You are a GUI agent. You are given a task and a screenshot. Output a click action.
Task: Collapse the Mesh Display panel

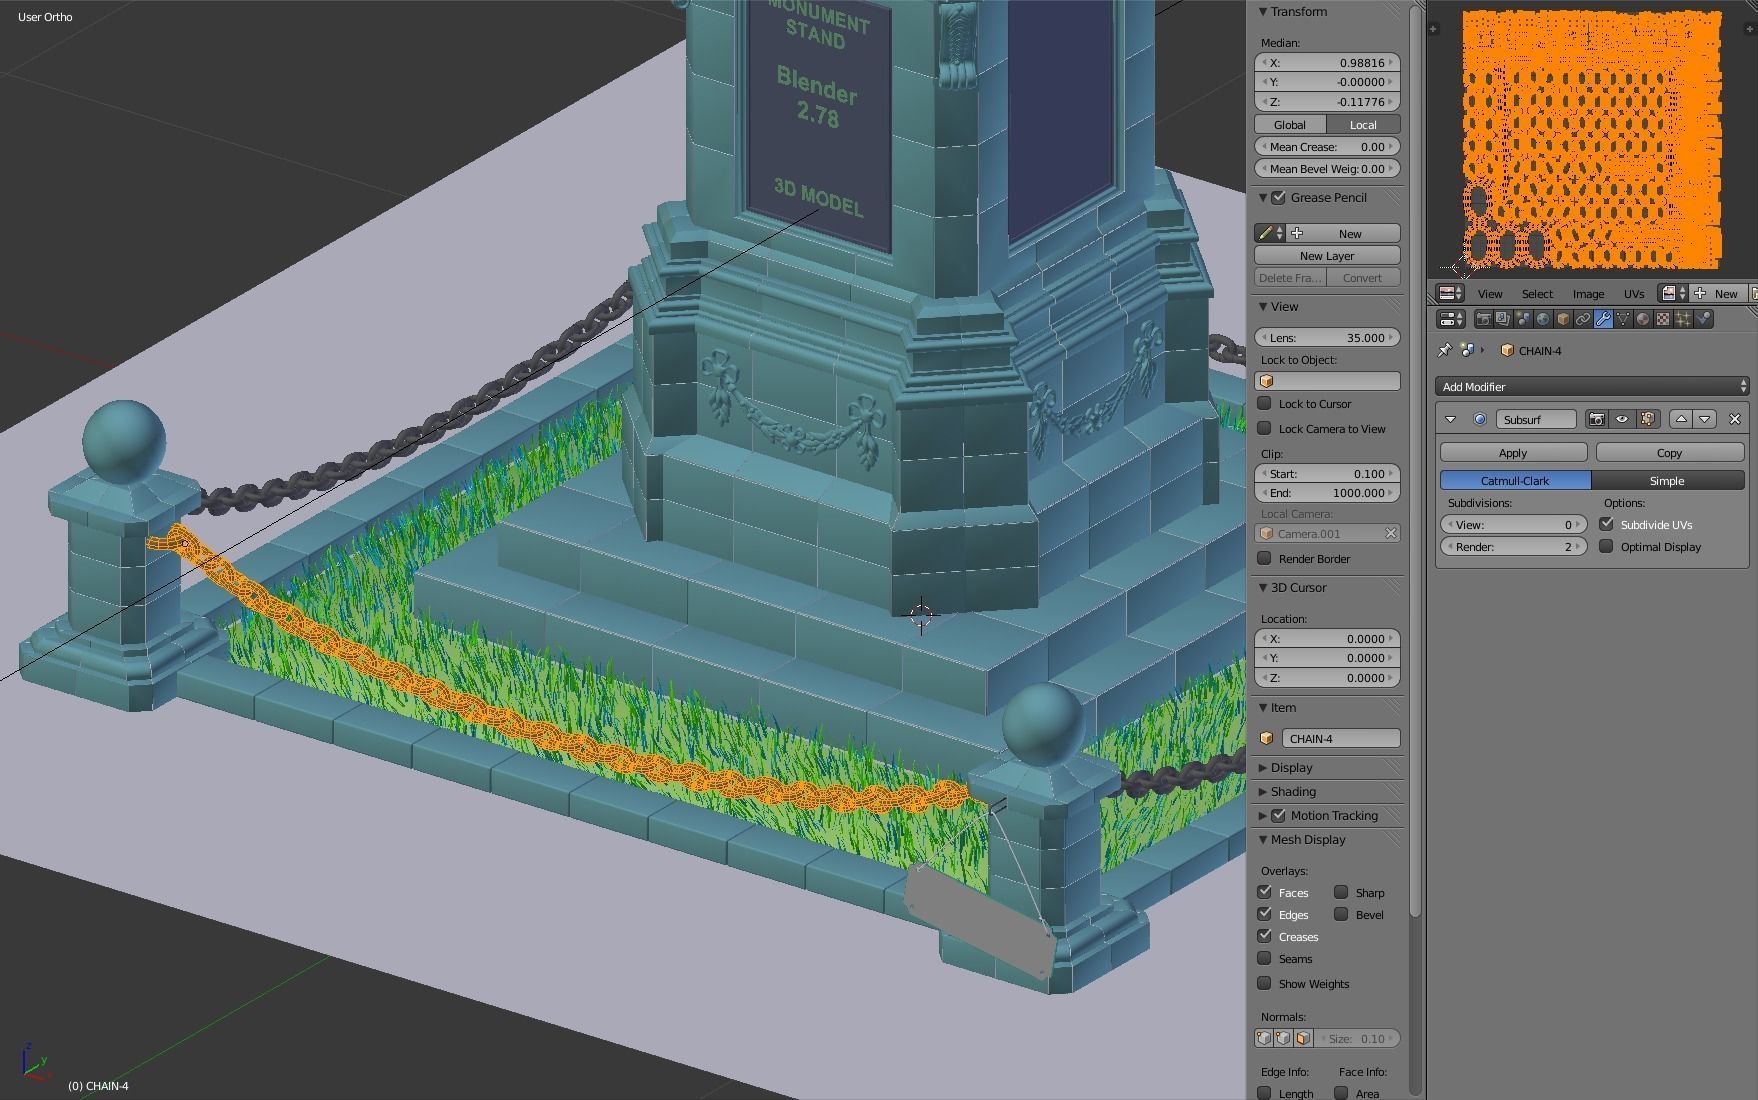coord(1263,839)
